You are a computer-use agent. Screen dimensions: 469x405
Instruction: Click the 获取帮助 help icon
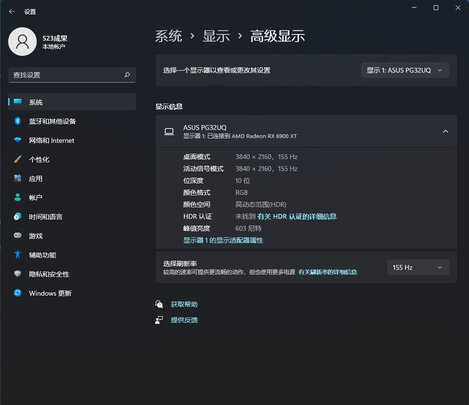(x=159, y=304)
